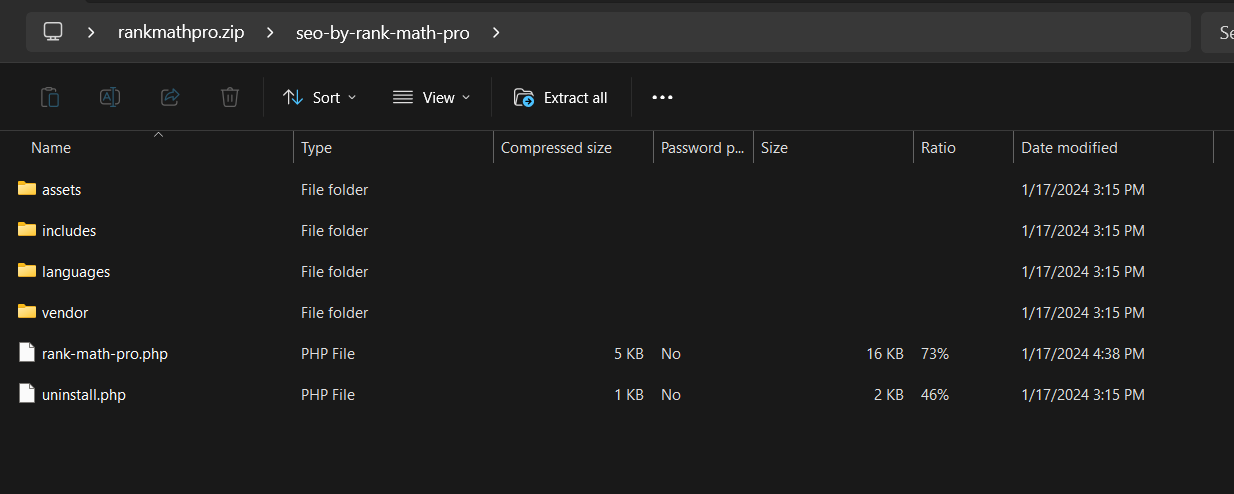1234x494 pixels.
Task: Select the rank-math-pro.php file name
Action: (105, 353)
